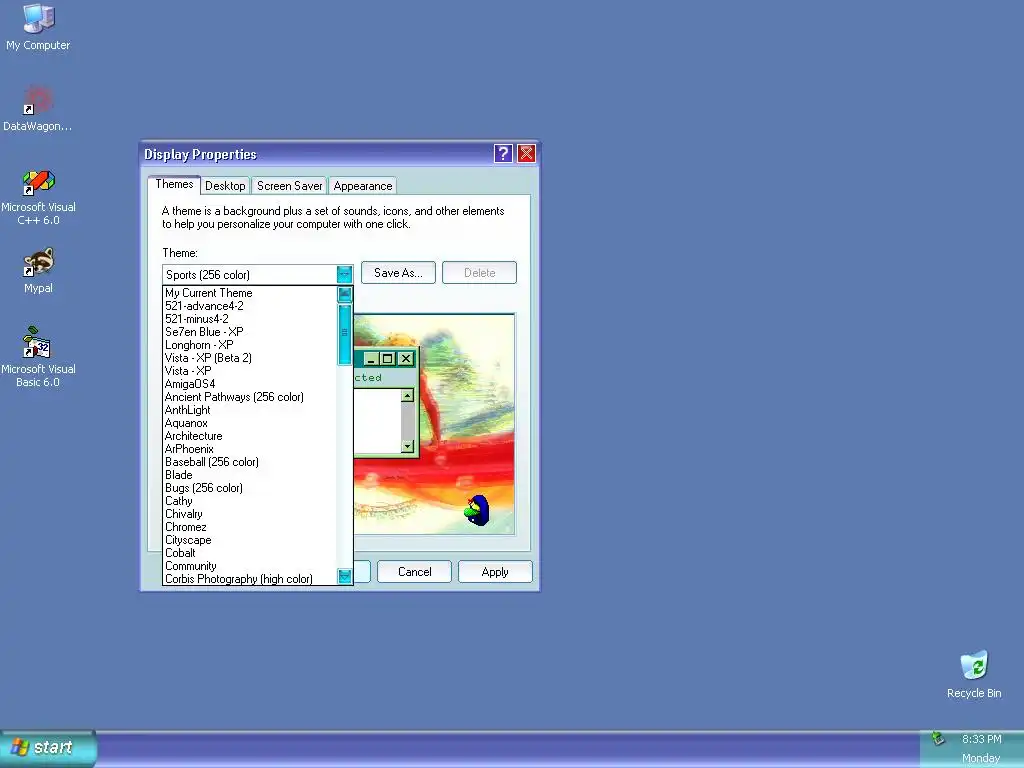Choose the Chivalry theme

(249, 514)
